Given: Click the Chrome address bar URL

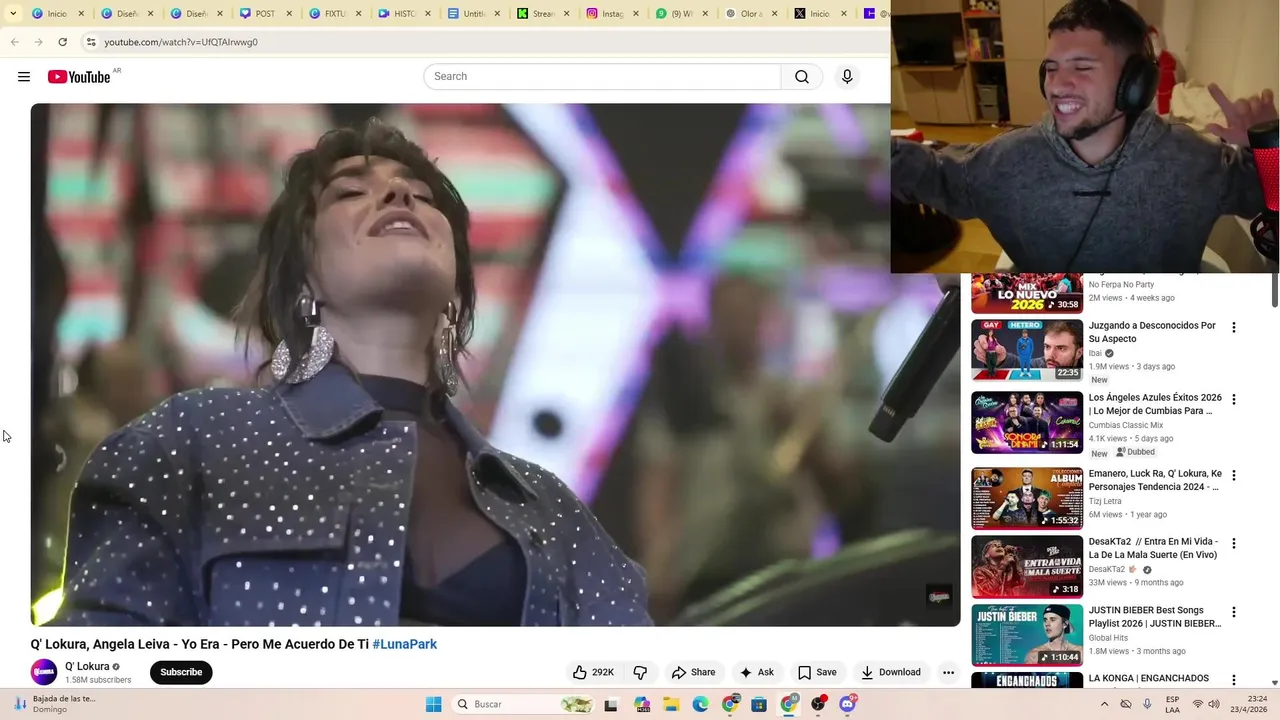Looking at the screenshot, I should point(181,42).
